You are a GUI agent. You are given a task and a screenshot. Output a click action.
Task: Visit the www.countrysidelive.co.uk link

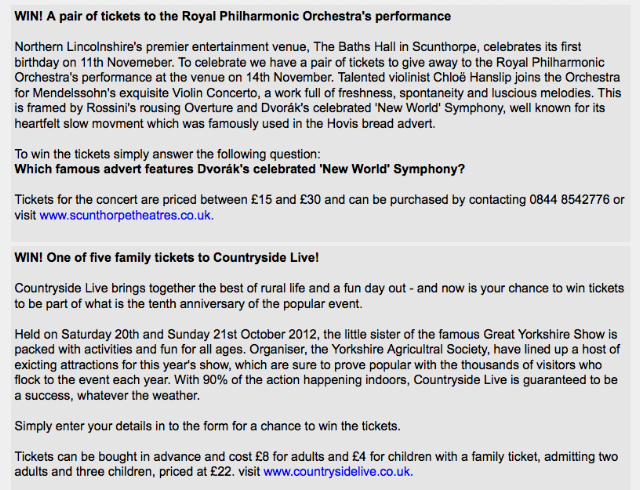click(338, 472)
